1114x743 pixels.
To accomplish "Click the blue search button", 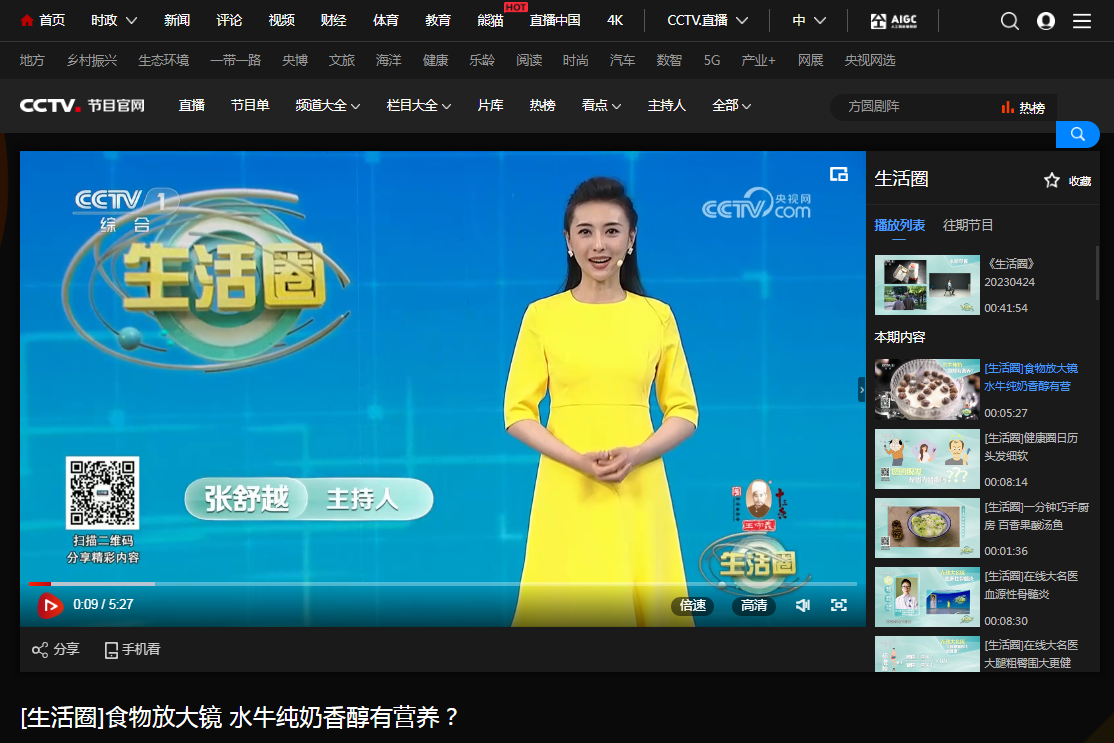I will point(1077,134).
